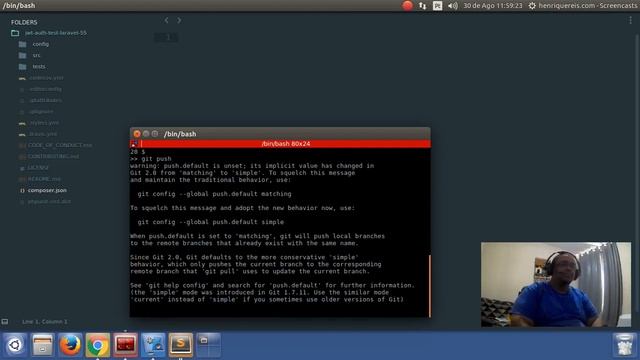Click 'git config --global push.default matching' line
The height and width of the screenshot is (360, 640).
(x=214, y=194)
